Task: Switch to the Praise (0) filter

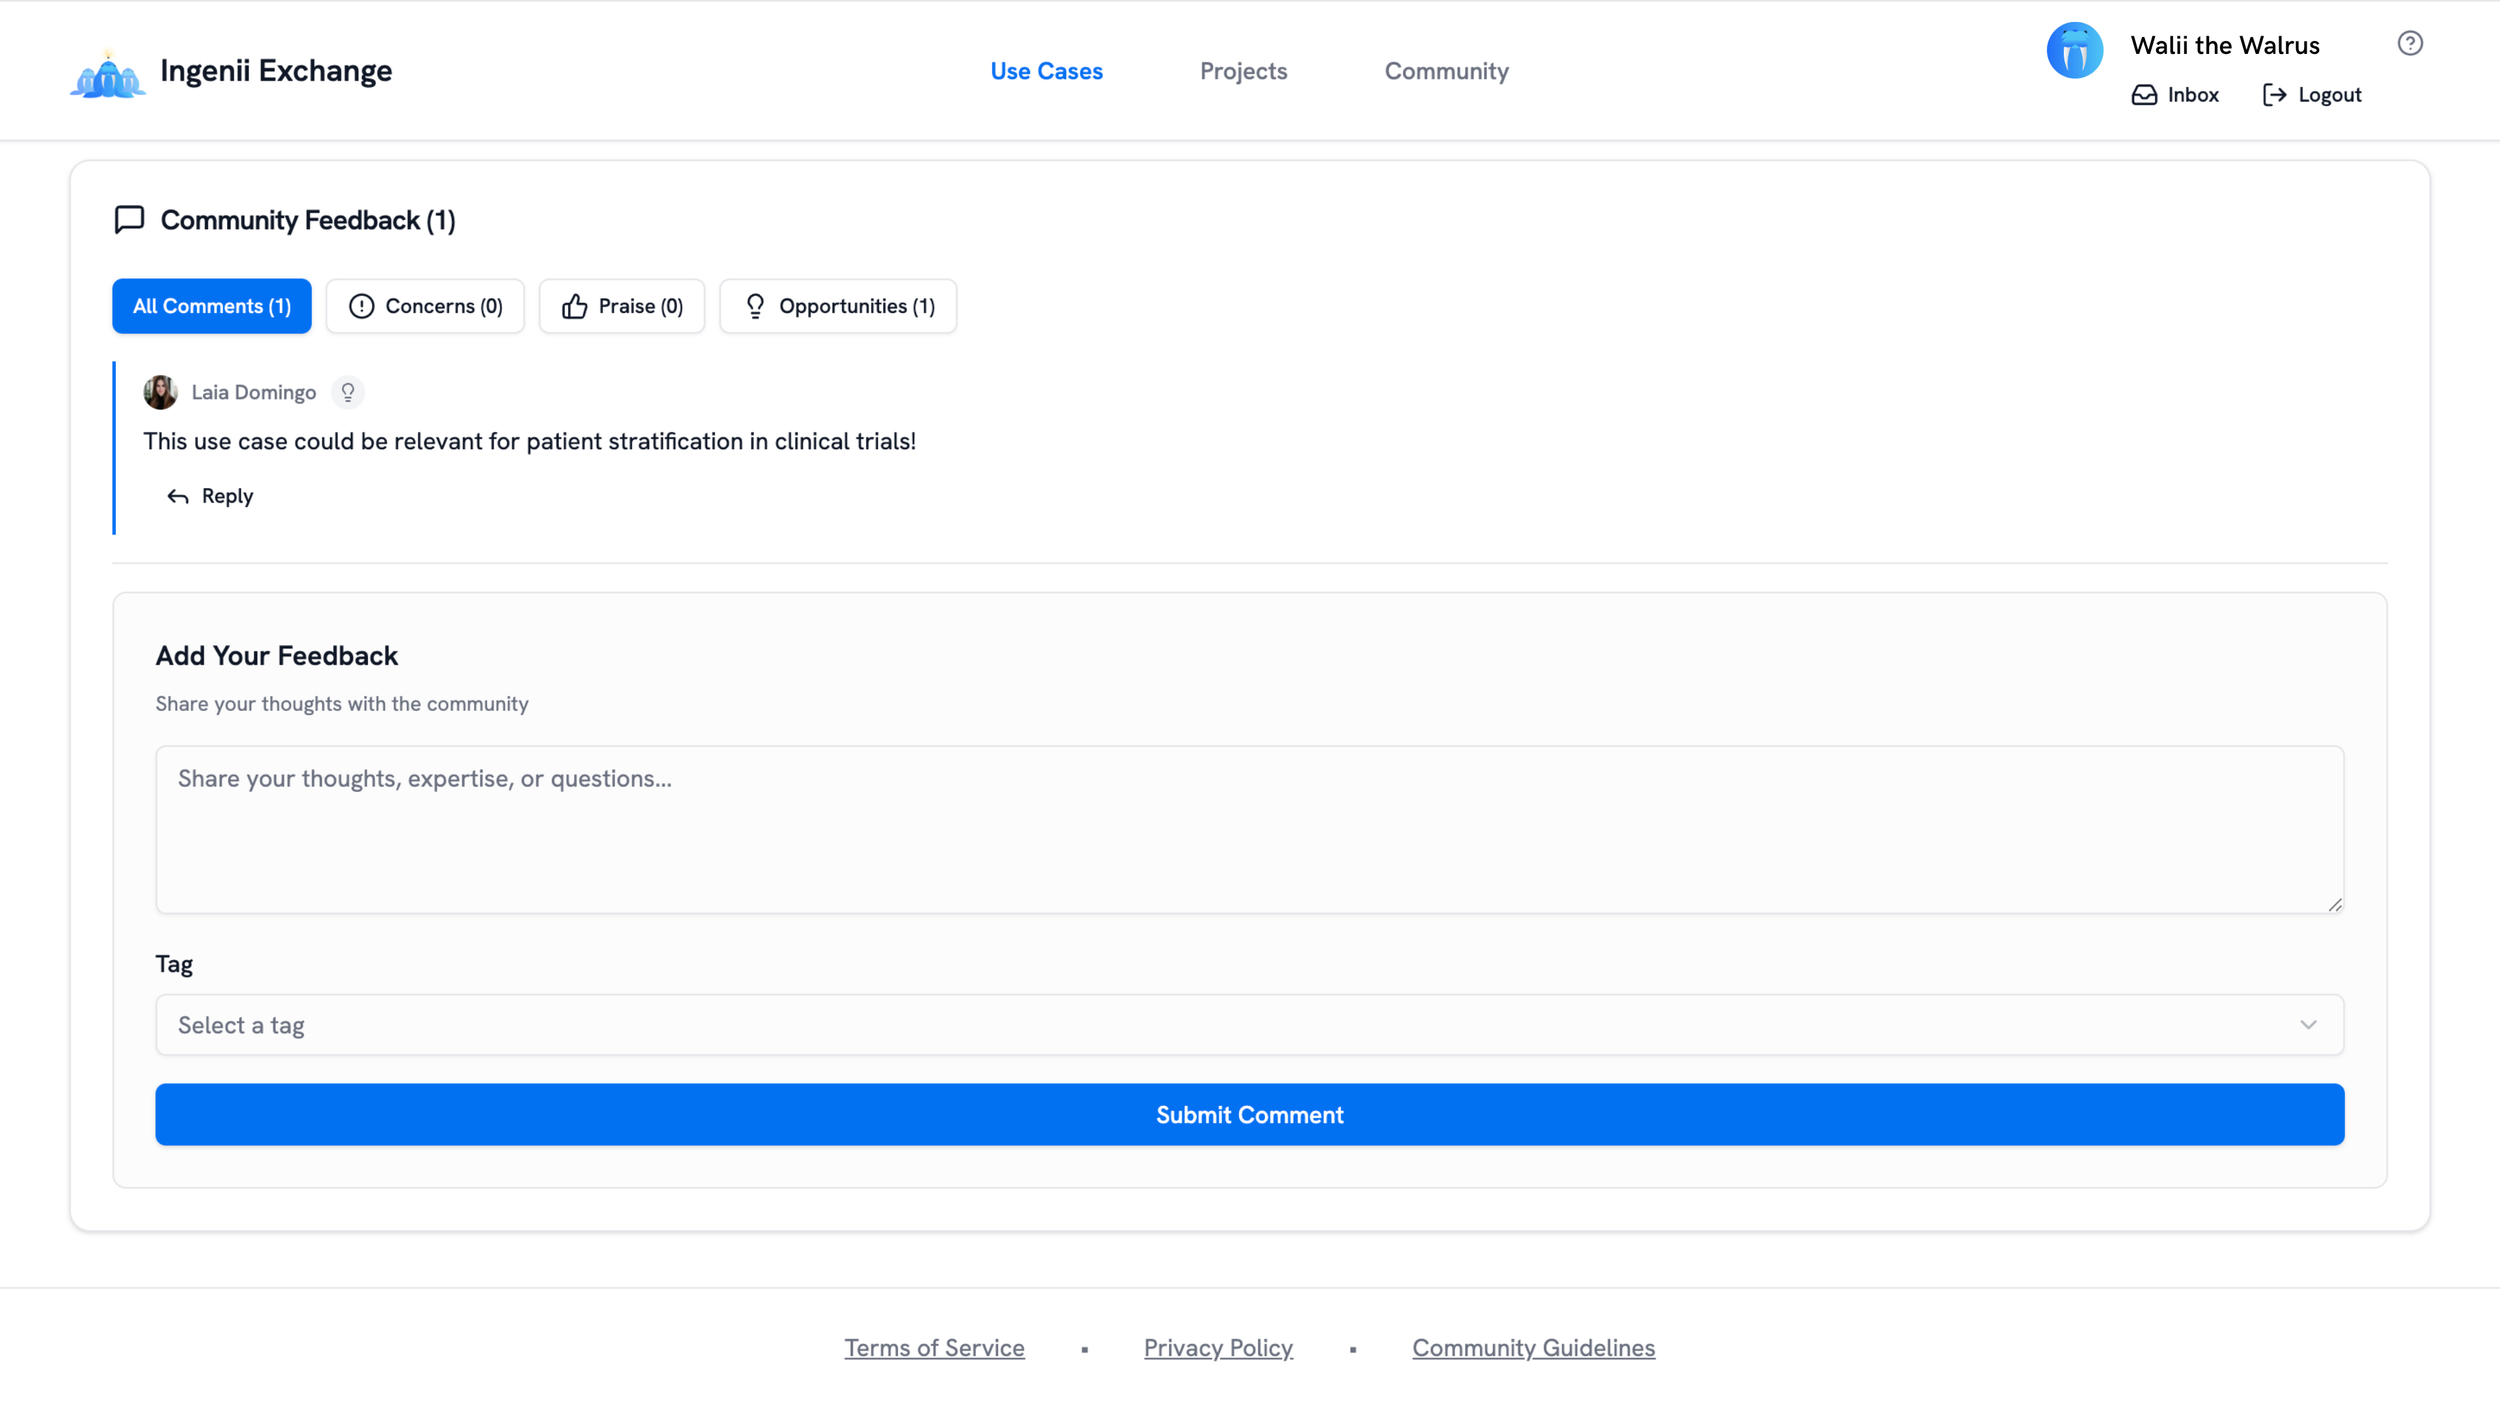Action: pyautogui.click(x=622, y=306)
